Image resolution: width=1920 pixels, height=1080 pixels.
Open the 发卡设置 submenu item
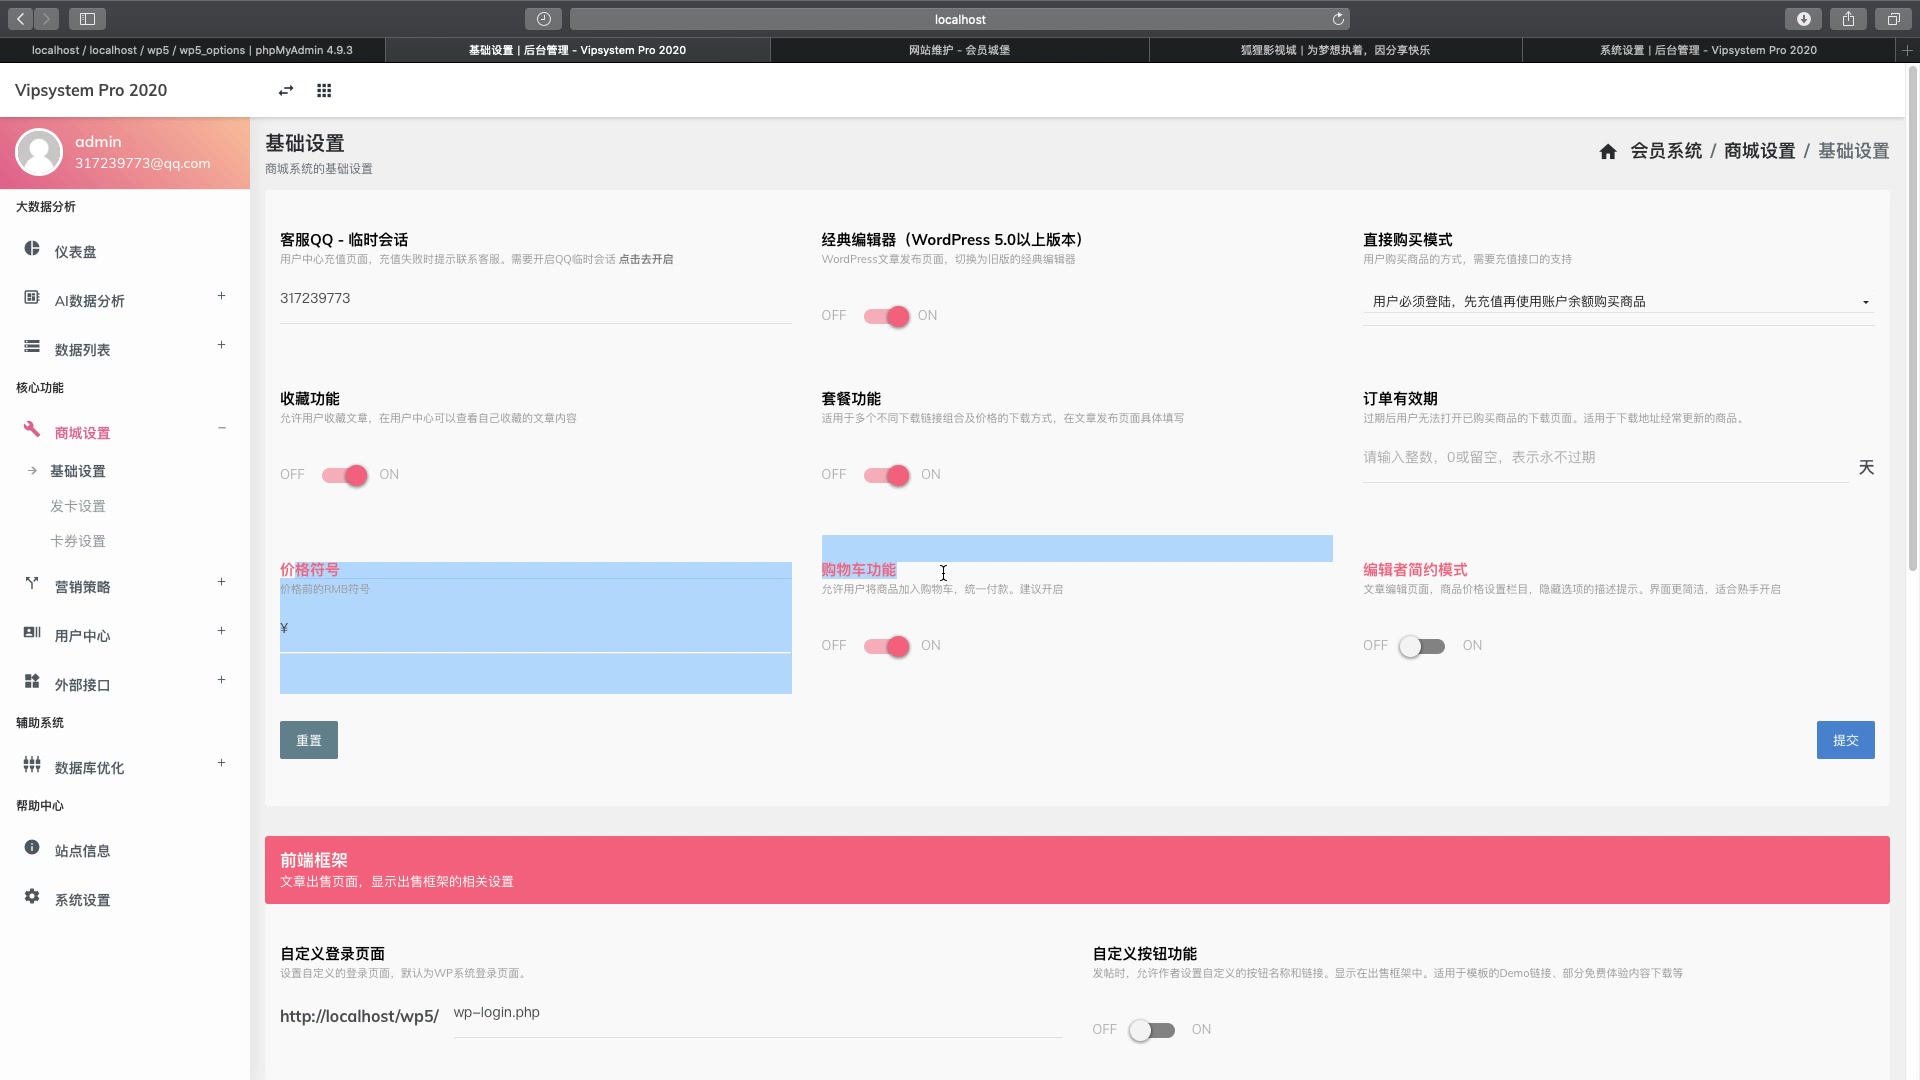(x=78, y=506)
